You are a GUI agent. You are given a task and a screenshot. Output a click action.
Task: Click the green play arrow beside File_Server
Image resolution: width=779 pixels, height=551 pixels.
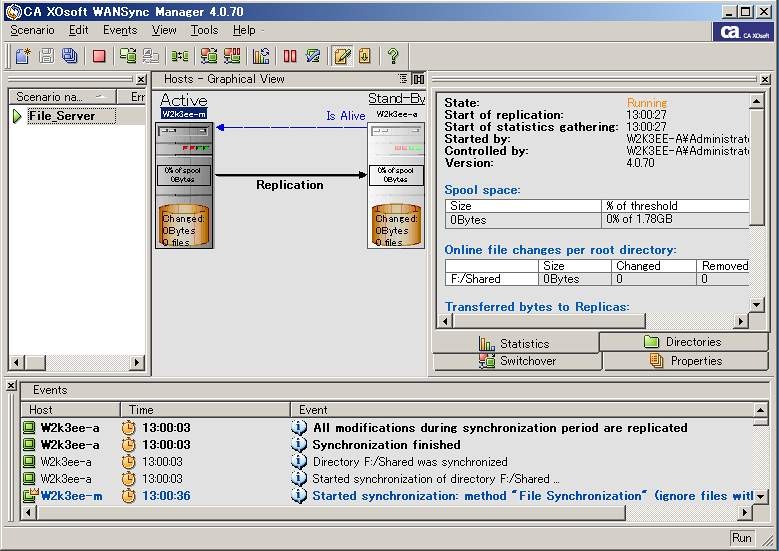[17, 116]
